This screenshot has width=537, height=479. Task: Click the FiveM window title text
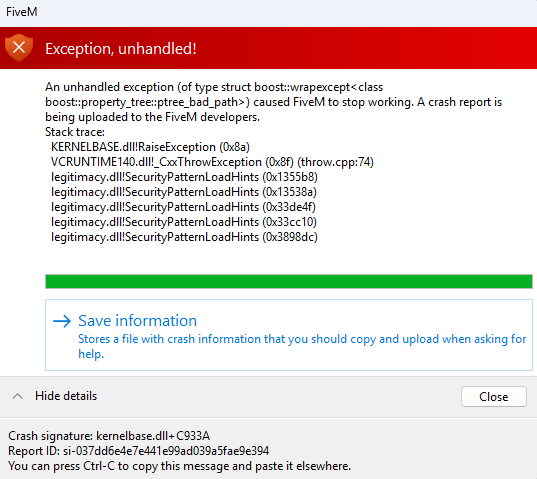pyautogui.click(x=22, y=12)
